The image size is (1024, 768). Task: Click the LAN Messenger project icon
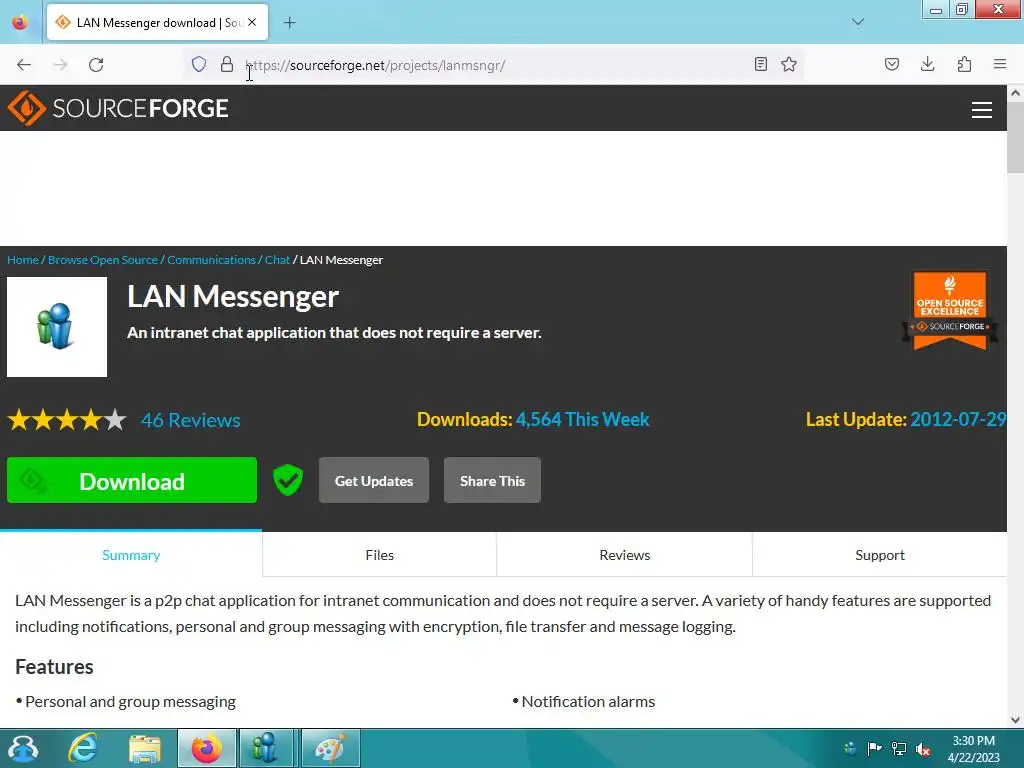57,327
